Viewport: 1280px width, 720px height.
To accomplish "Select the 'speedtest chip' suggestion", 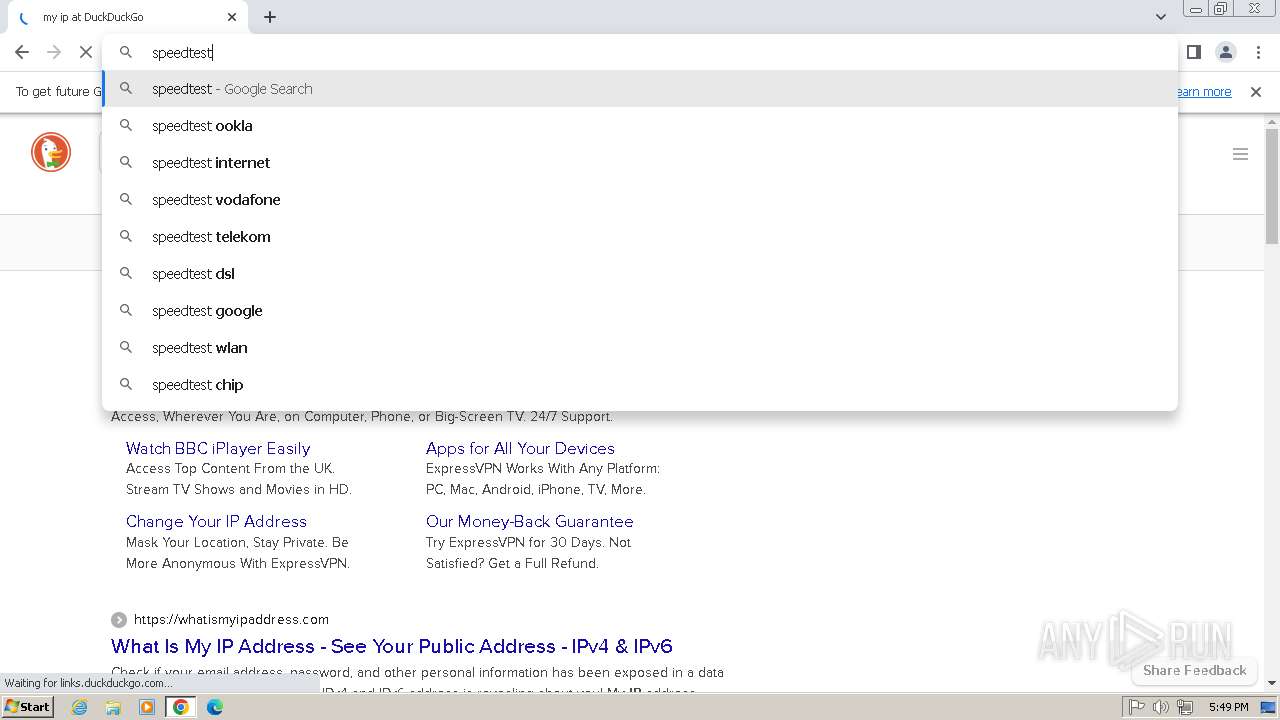I will [x=640, y=385].
